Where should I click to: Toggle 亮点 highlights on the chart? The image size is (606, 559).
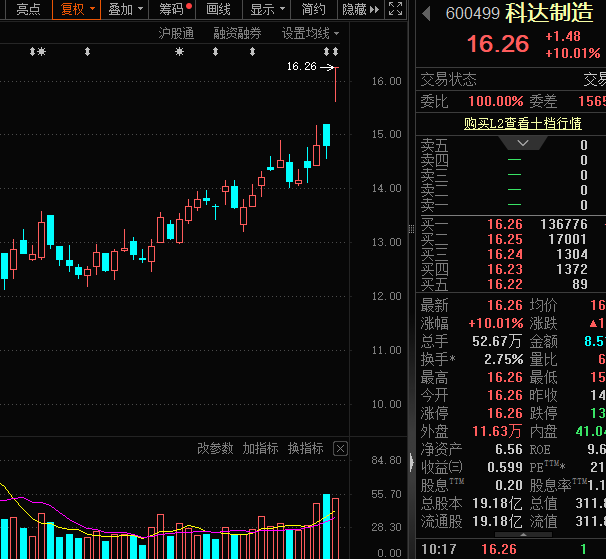(28, 9)
